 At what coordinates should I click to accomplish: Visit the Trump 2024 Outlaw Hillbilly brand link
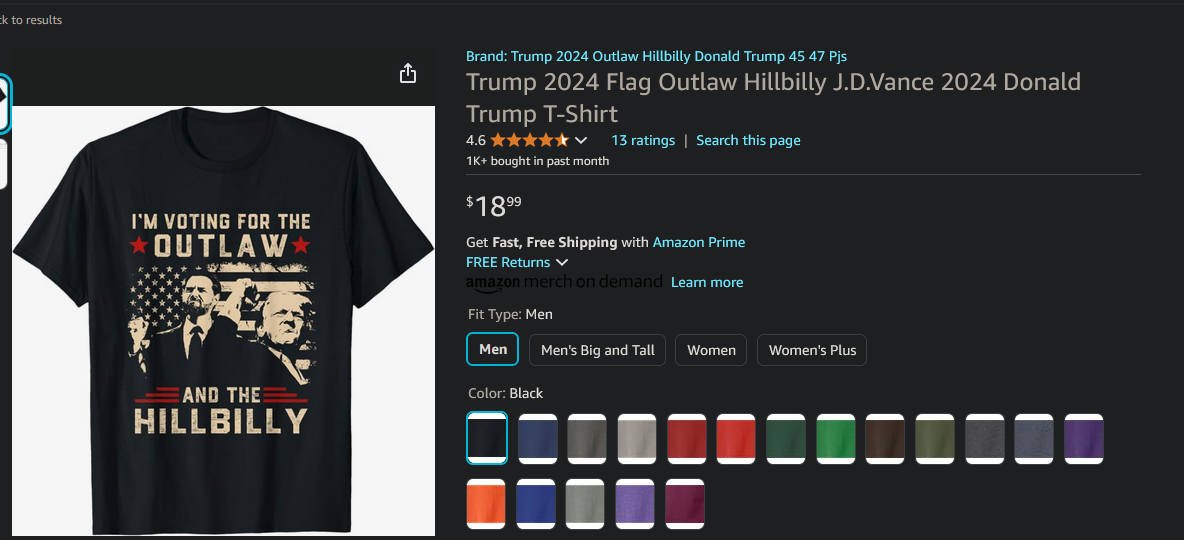click(x=656, y=57)
